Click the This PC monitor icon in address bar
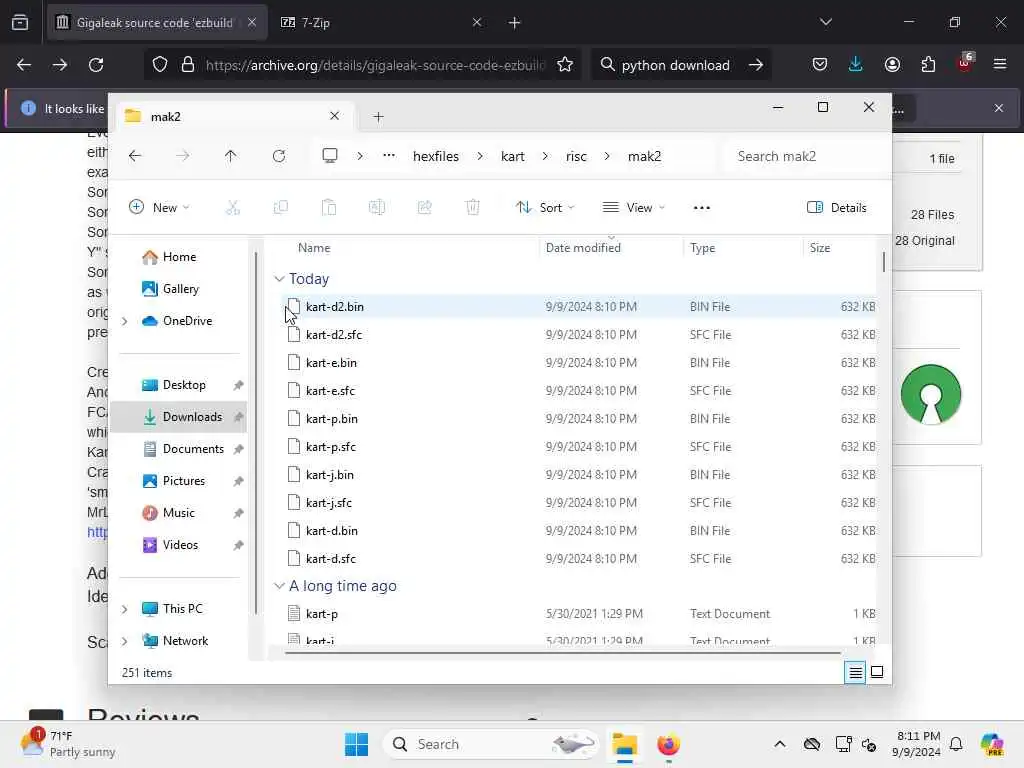The height and width of the screenshot is (768, 1024). (x=330, y=156)
